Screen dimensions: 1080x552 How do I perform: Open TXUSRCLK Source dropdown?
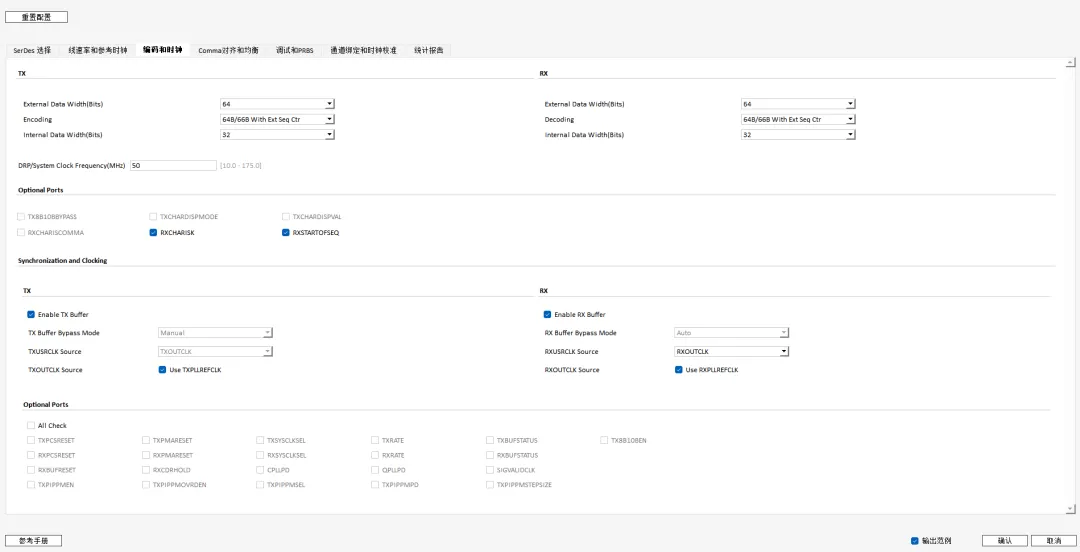click(216, 351)
